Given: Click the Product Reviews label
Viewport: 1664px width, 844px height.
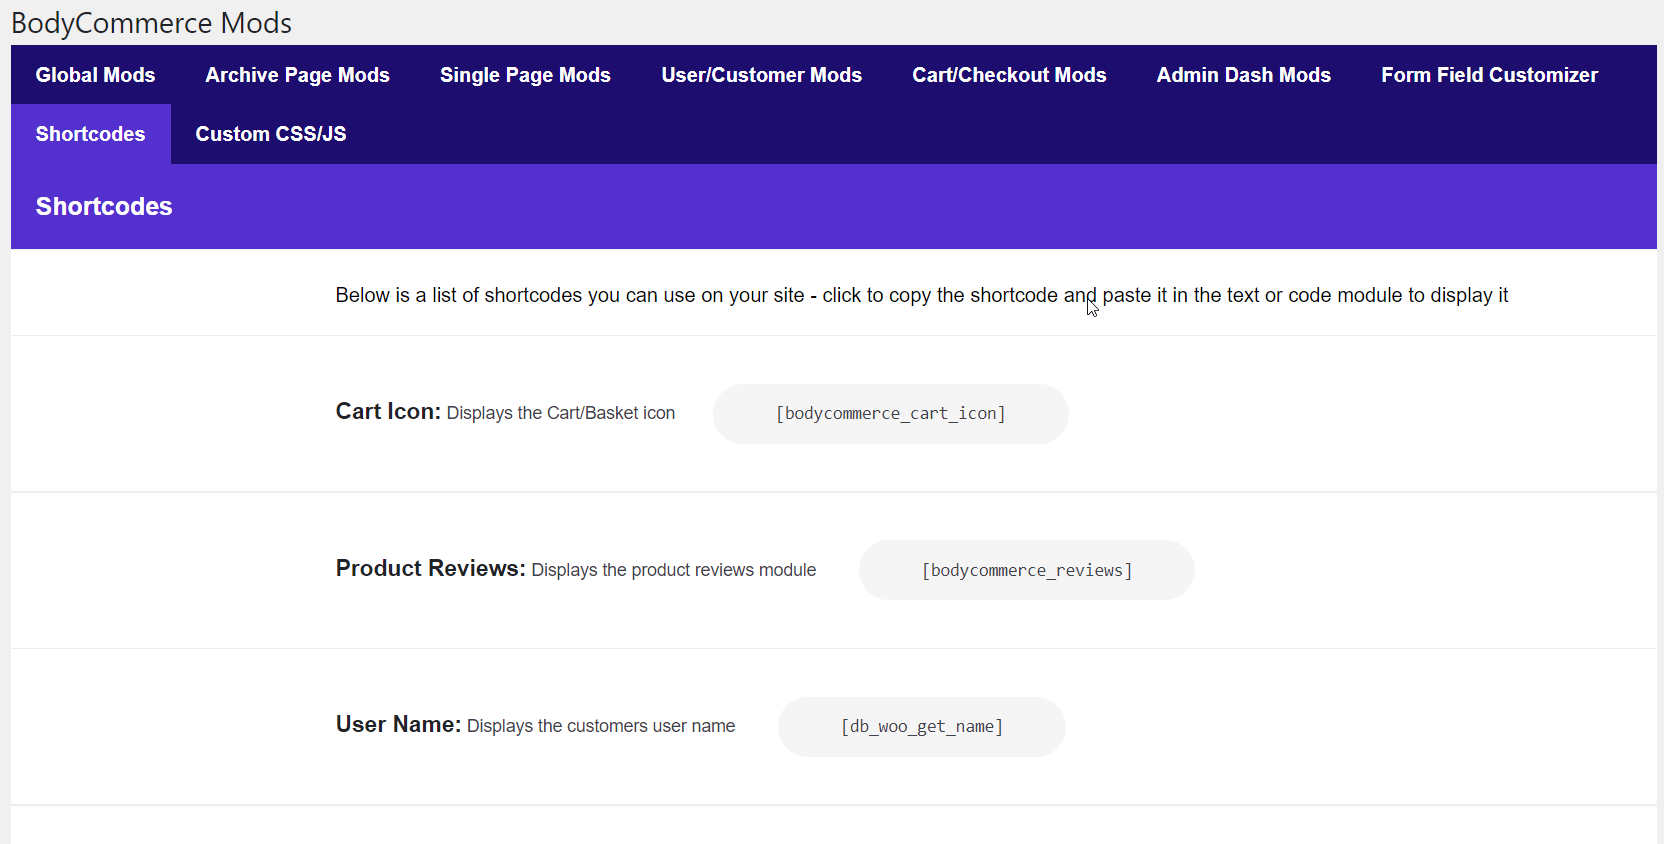Looking at the screenshot, I should coord(430,569).
